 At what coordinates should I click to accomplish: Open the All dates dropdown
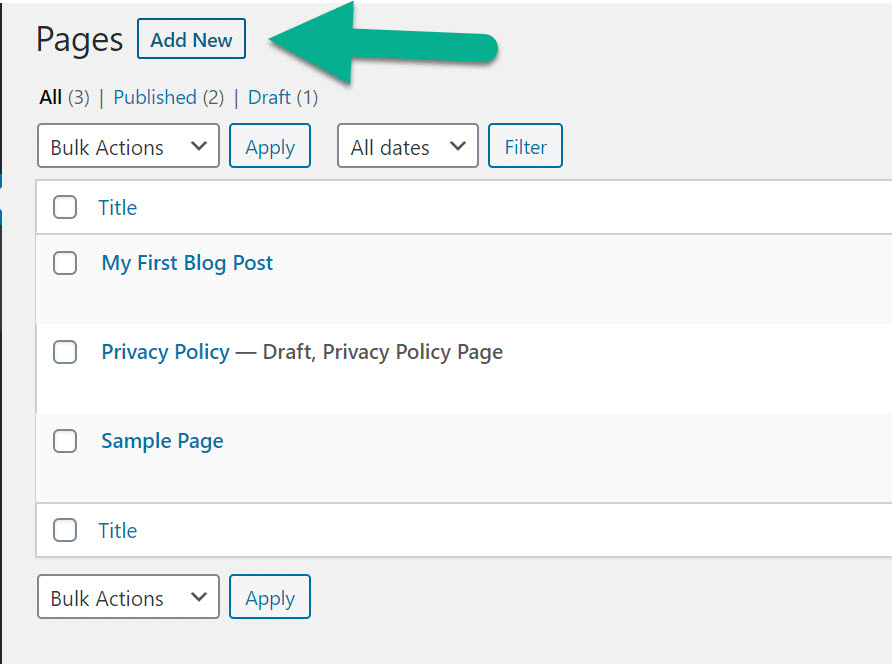(x=407, y=145)
